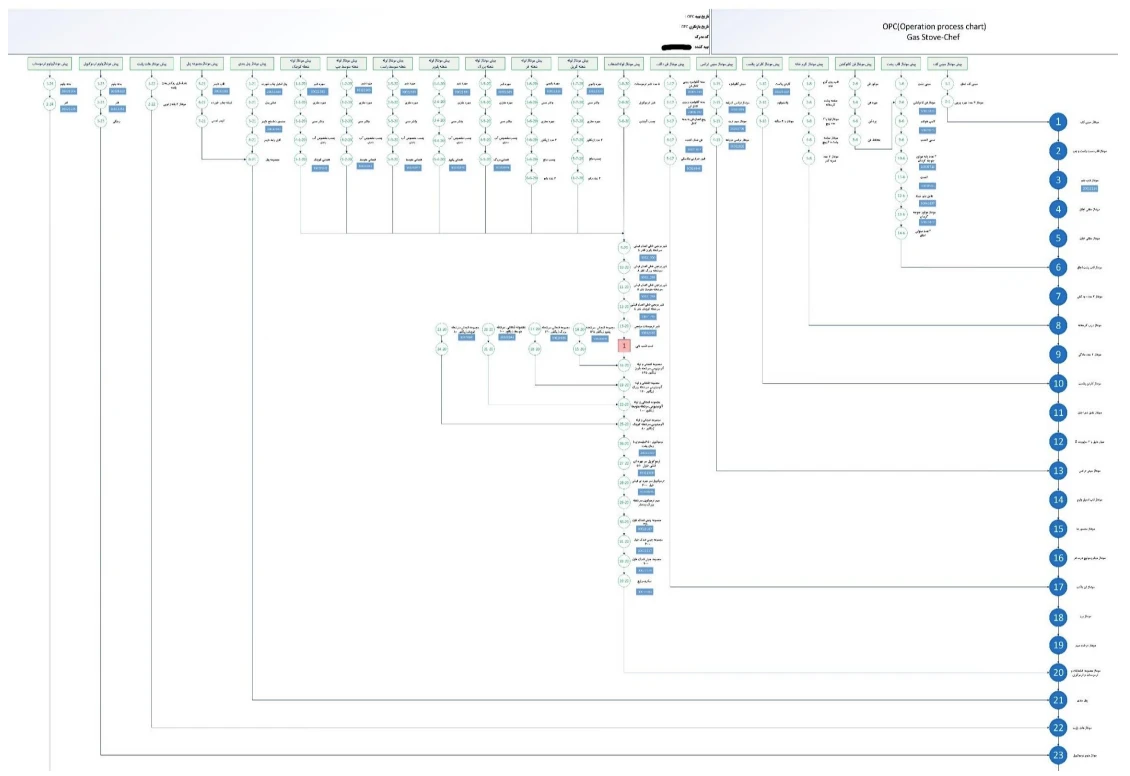Click the blue node numbered 2
The width and height of the screenshot is (1130, 776).
(x=1058, y=151)
